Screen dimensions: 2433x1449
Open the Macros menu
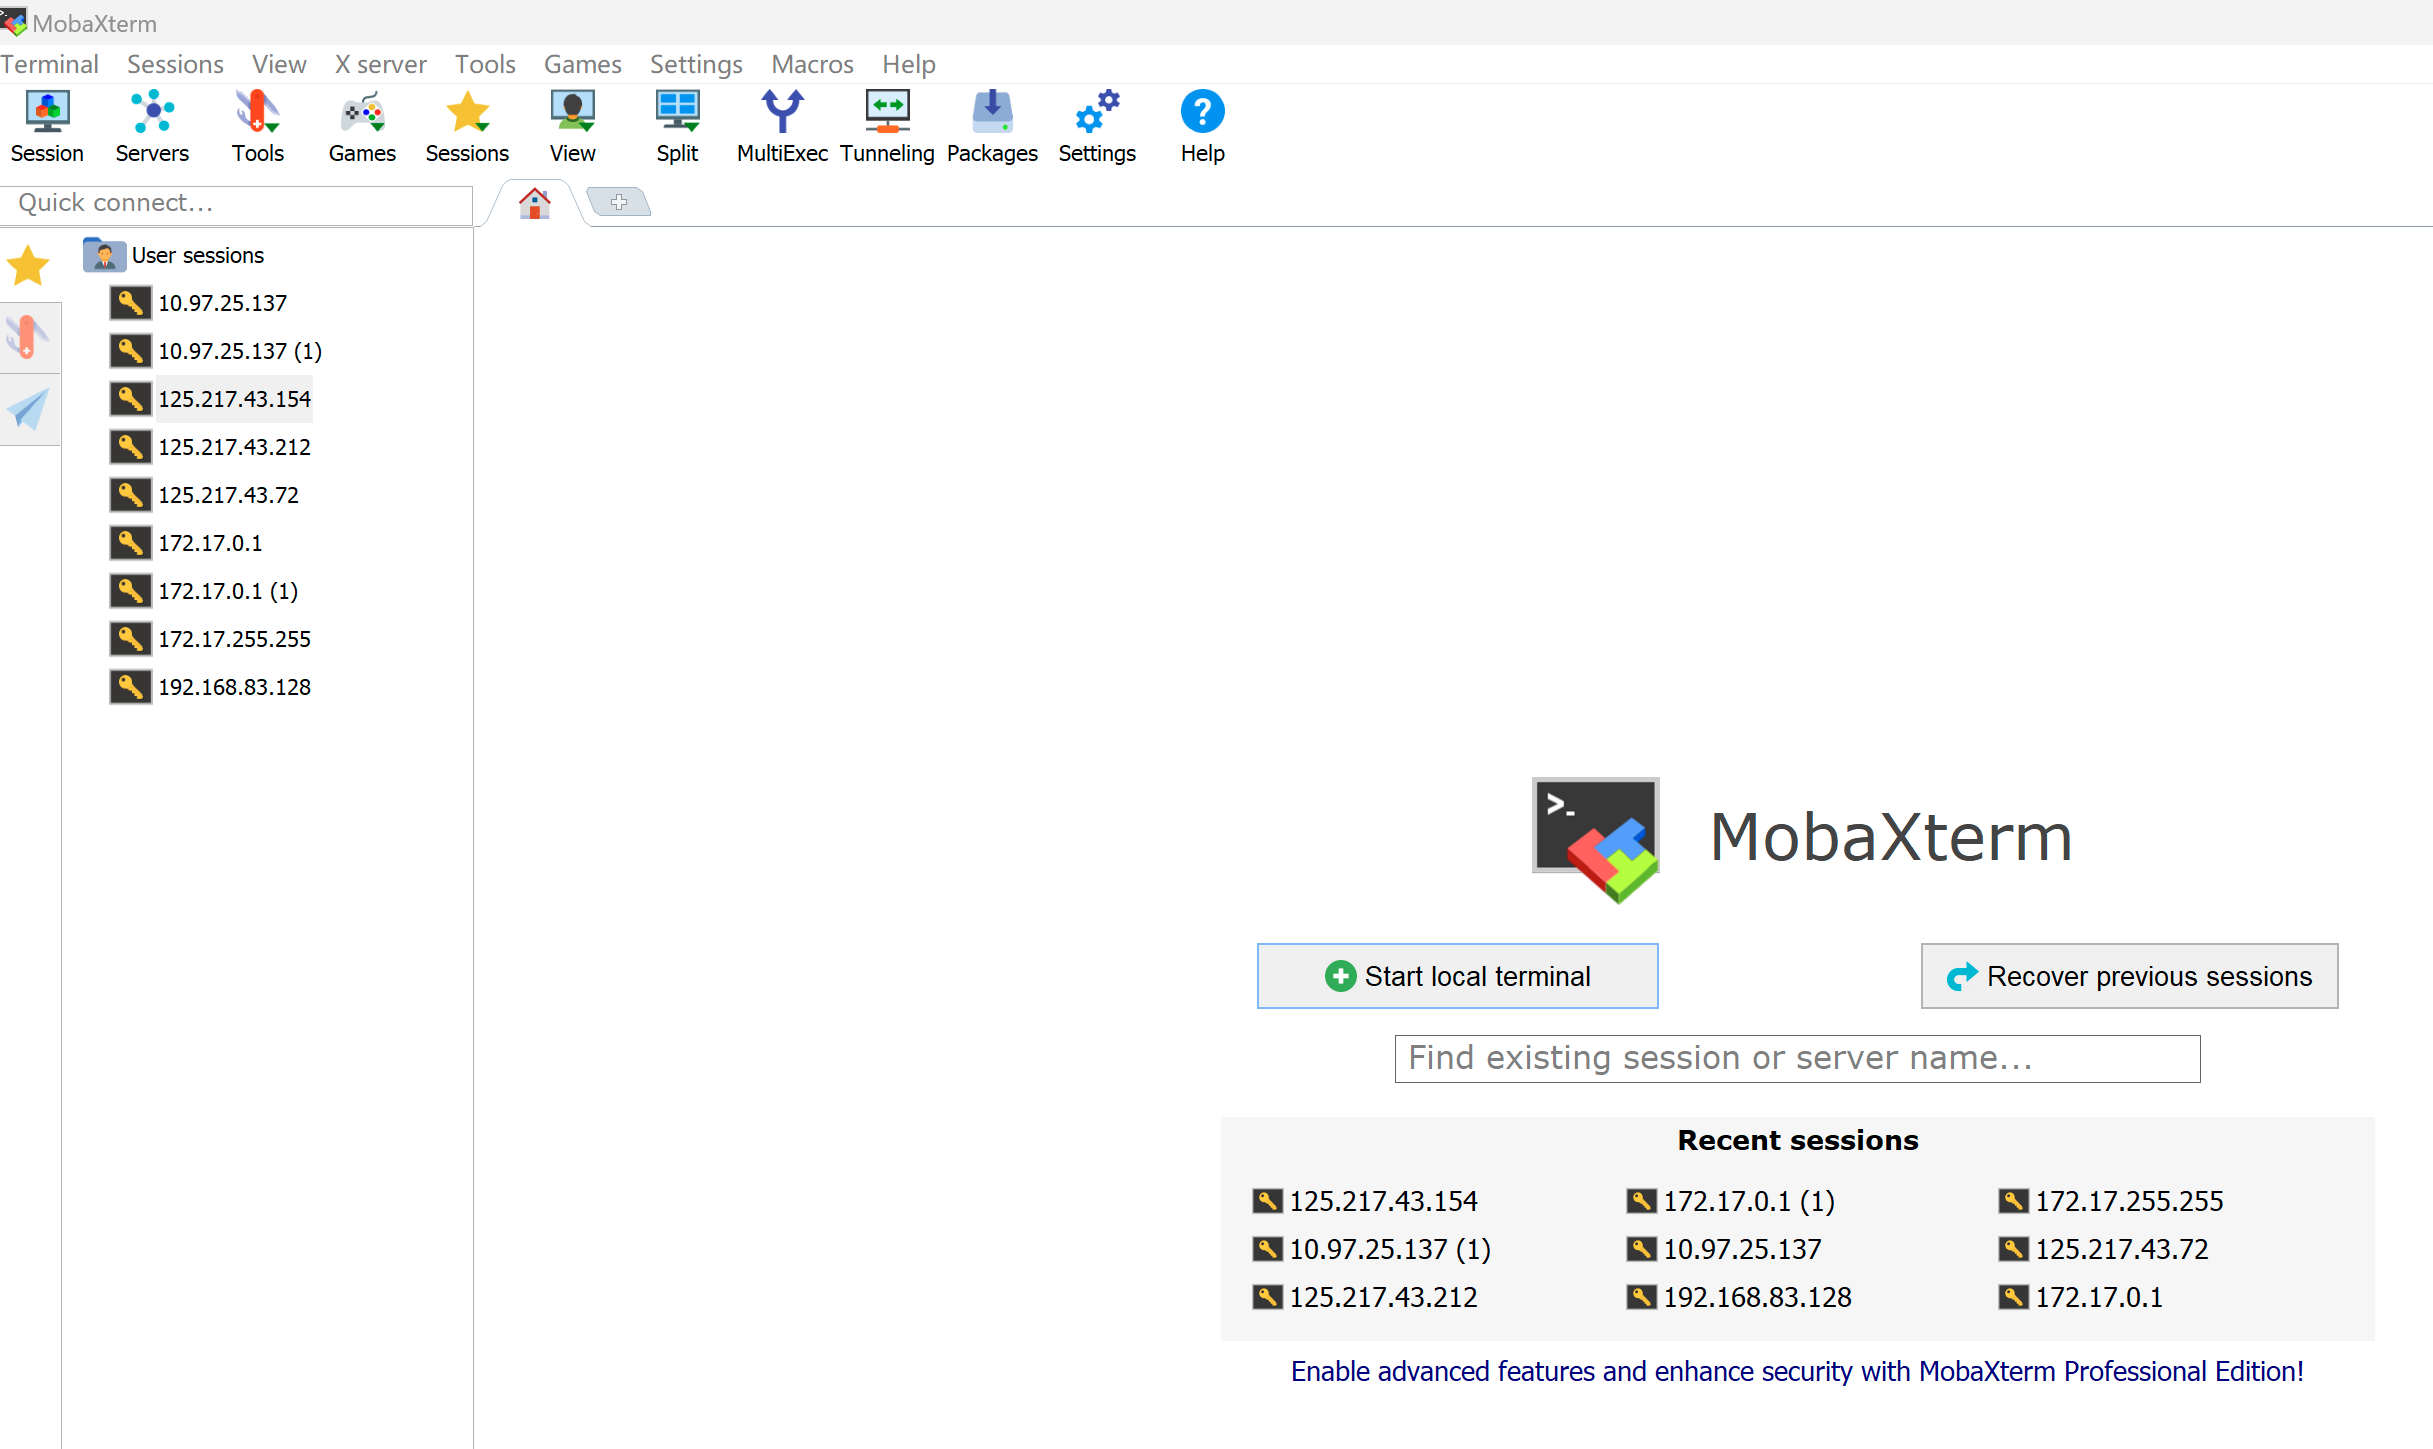(x=812, y=64)
